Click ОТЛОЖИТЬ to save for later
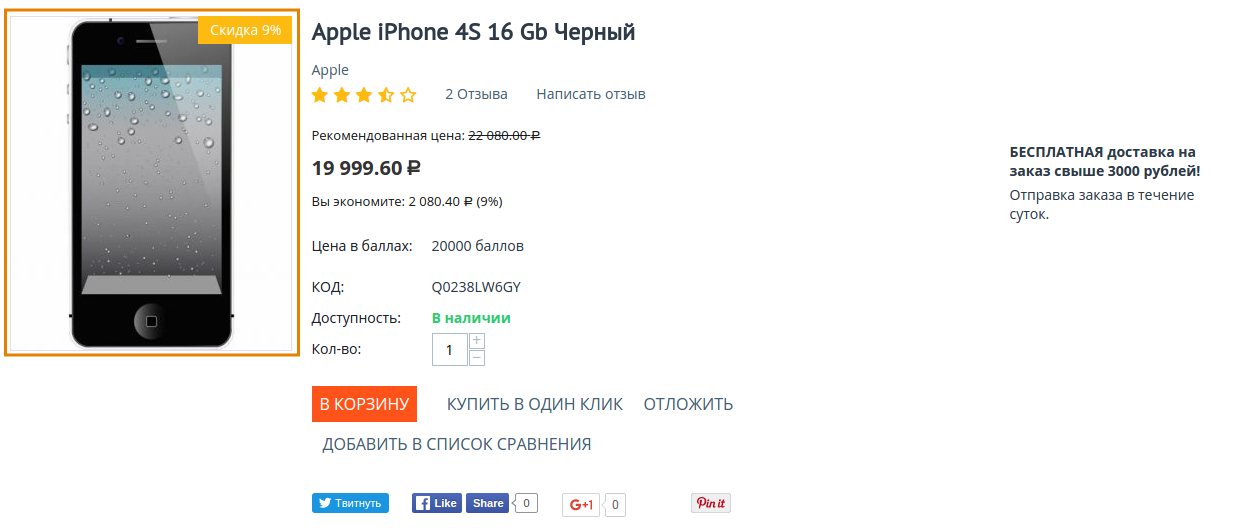This screenshot has width=1235, height=532. [688, 404]
